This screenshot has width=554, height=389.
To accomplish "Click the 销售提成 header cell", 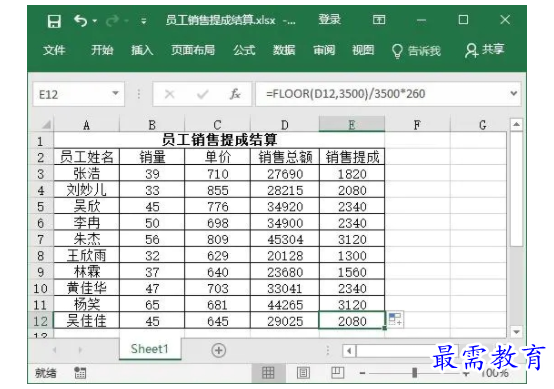I will 352,157.
